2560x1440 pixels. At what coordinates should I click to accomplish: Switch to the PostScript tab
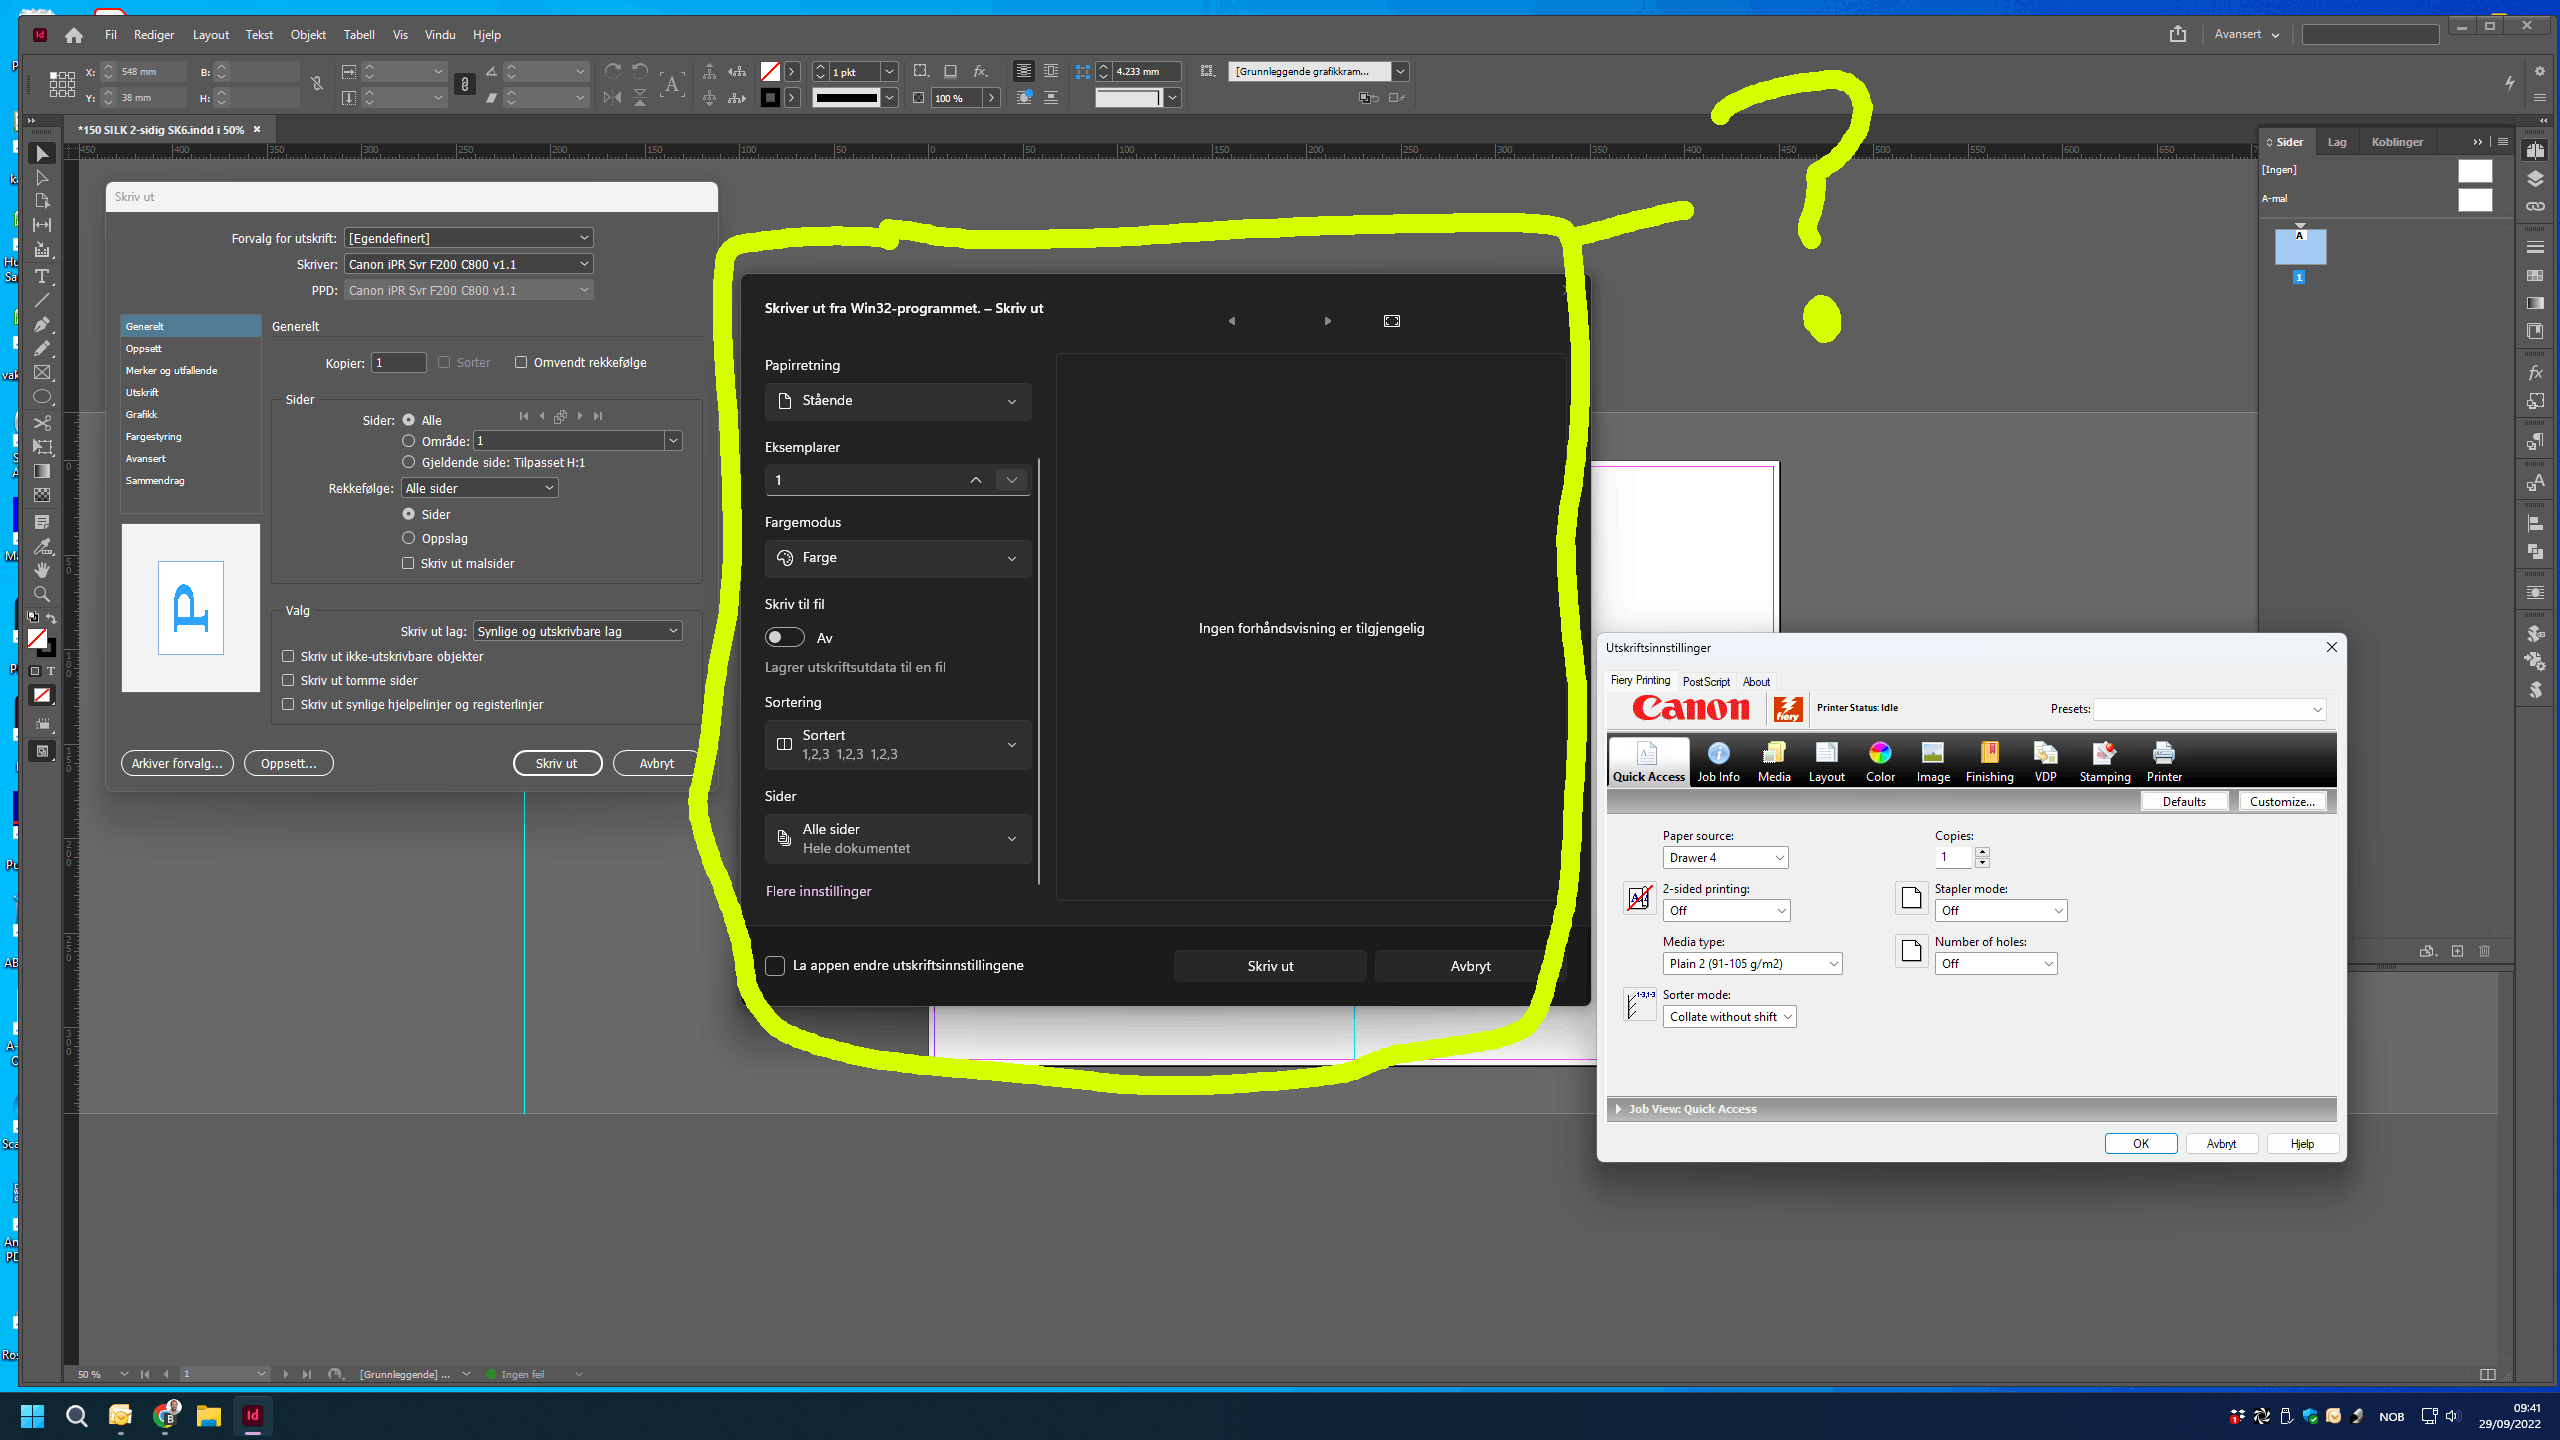click(1706, 682)
